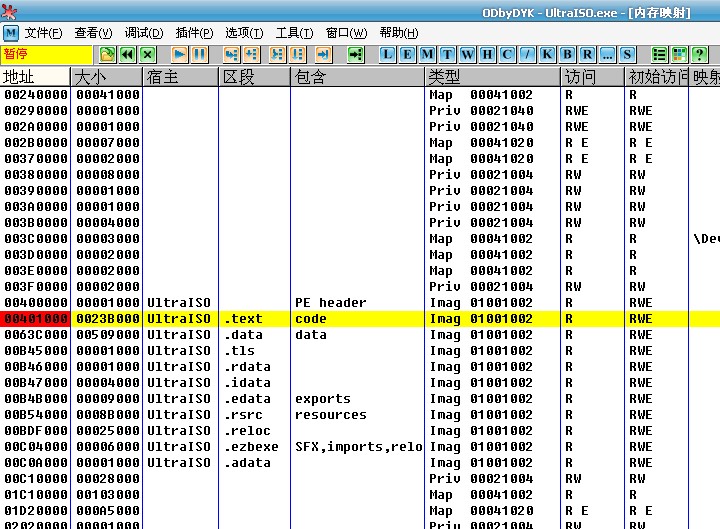
Task: Click the step into toolbar icon
Action: 231,55
